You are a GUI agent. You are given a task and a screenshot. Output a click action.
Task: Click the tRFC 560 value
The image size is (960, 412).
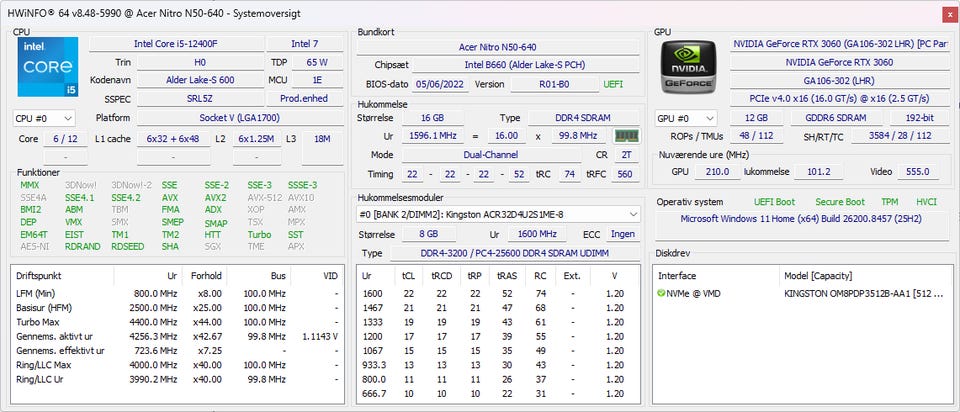pos(624,174)
